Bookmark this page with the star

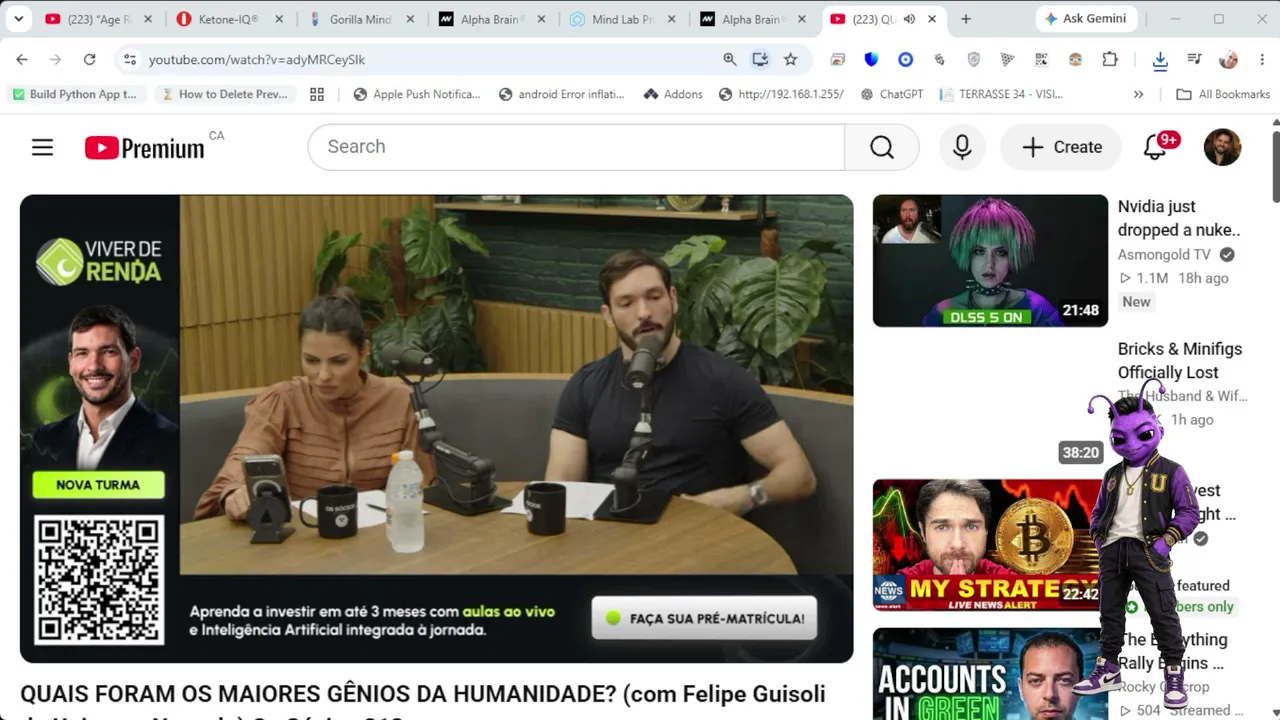coord(791,60)
